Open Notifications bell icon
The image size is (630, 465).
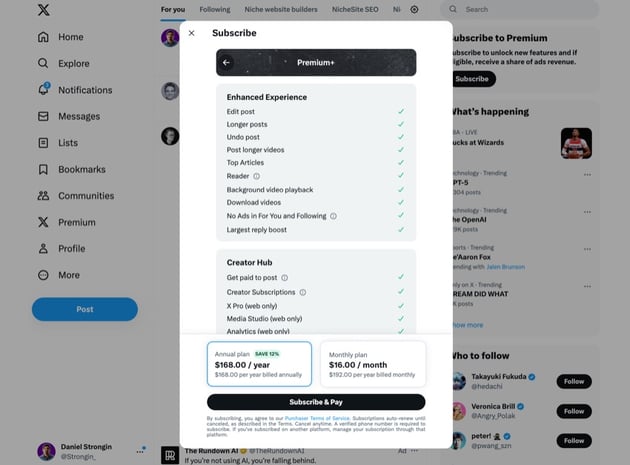tap(43, 90)
